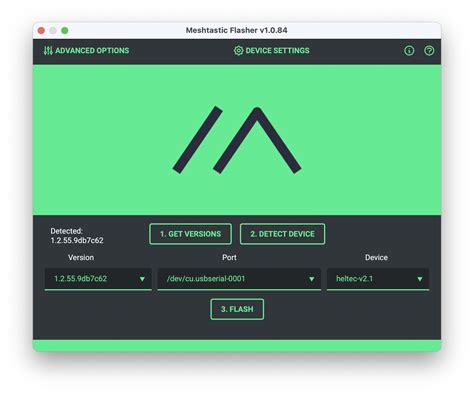Maximize window with the green button

pyautogui.click(x=65, y=31)
